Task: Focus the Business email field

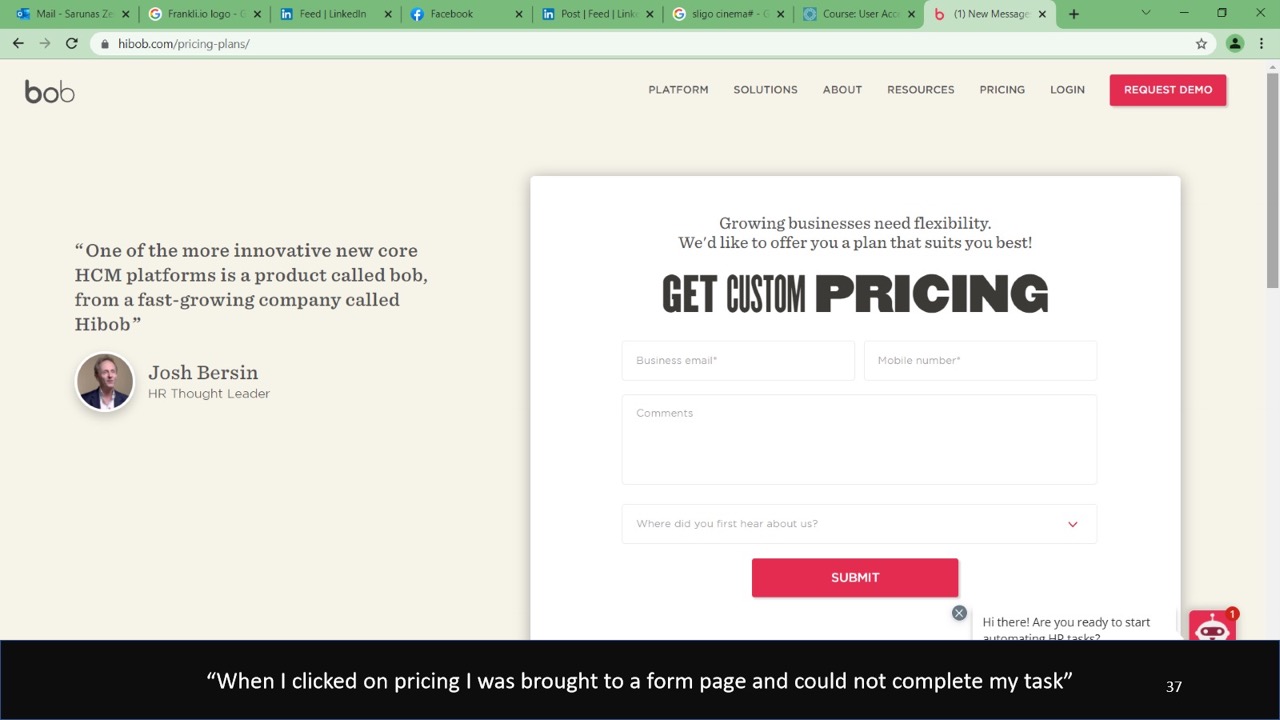Action: click(738, 360)
